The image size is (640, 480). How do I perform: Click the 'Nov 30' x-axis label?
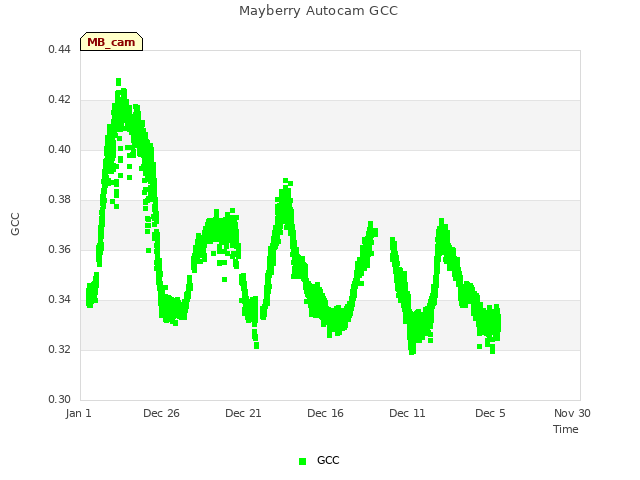click(572, 413)
